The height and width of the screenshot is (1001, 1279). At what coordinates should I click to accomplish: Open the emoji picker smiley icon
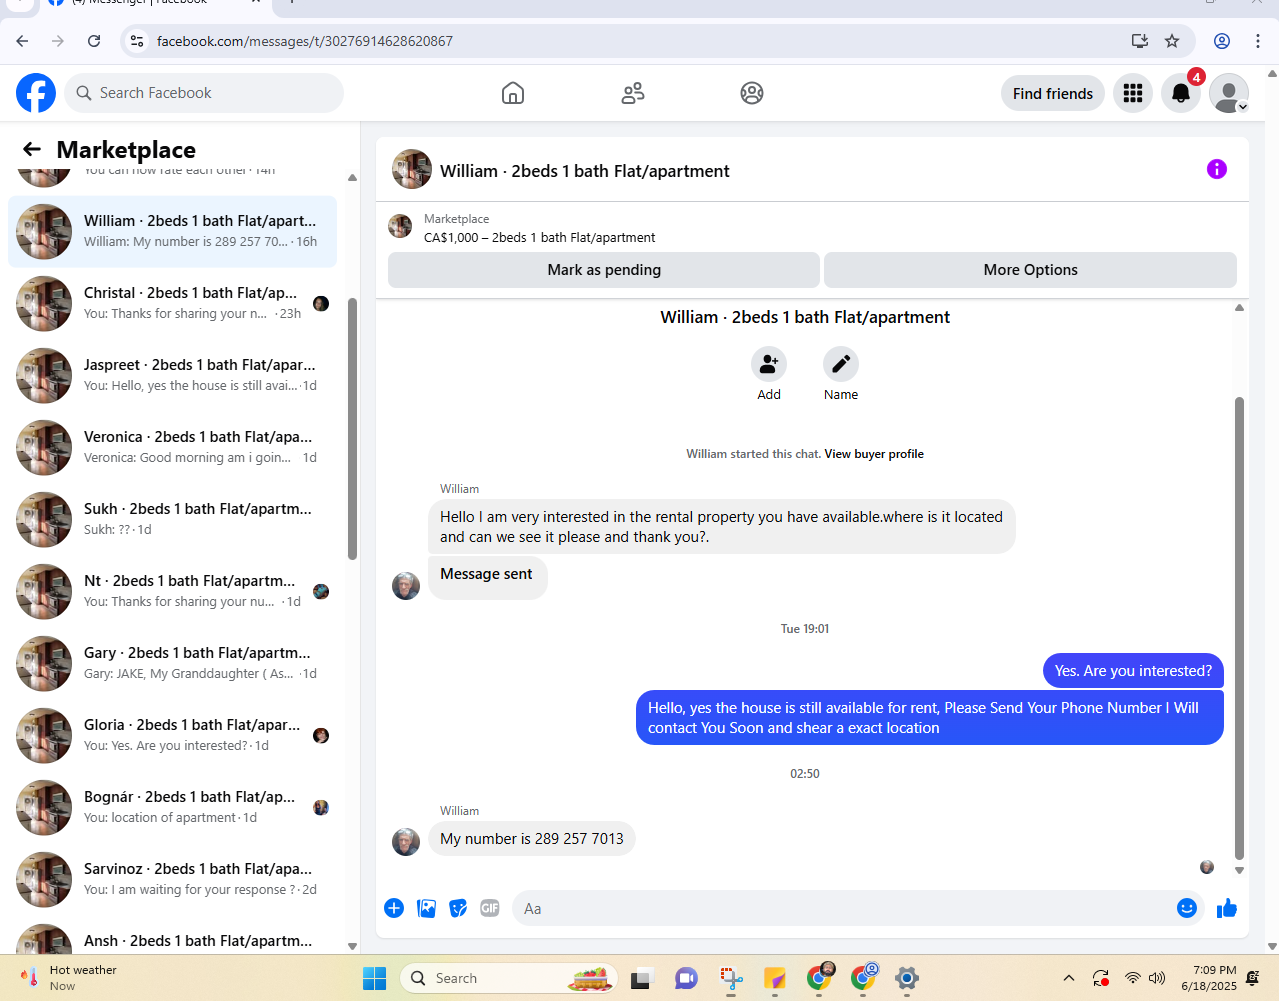click(1187, 908)
